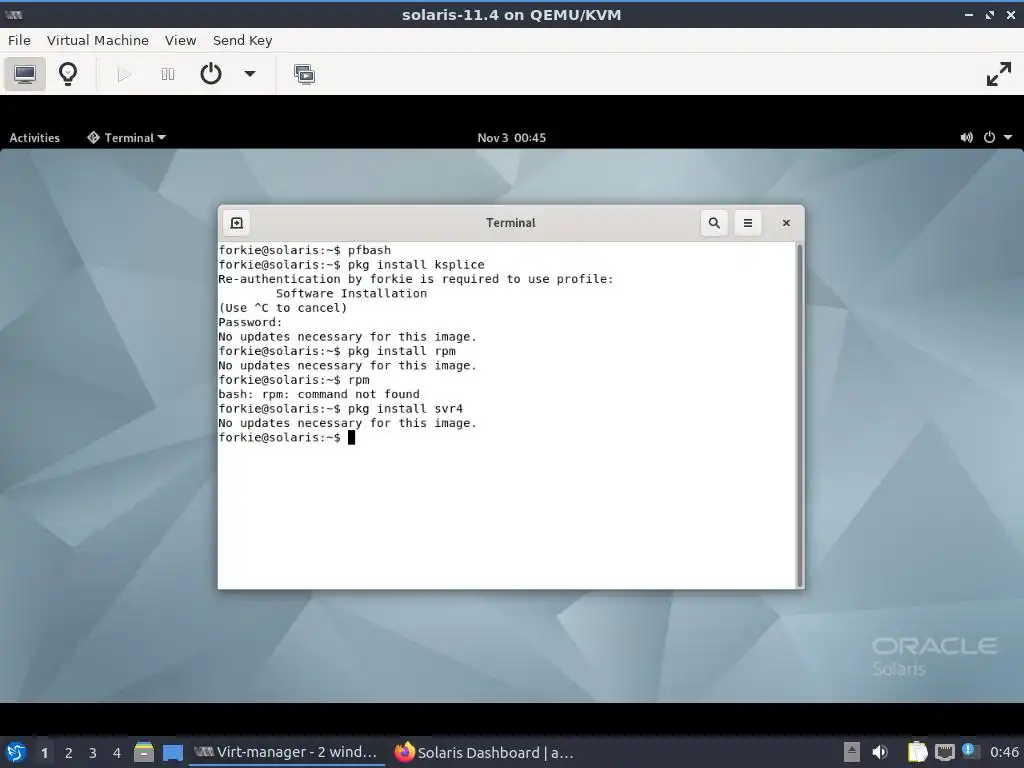Click the update notification tray icon

click(970, 751)
